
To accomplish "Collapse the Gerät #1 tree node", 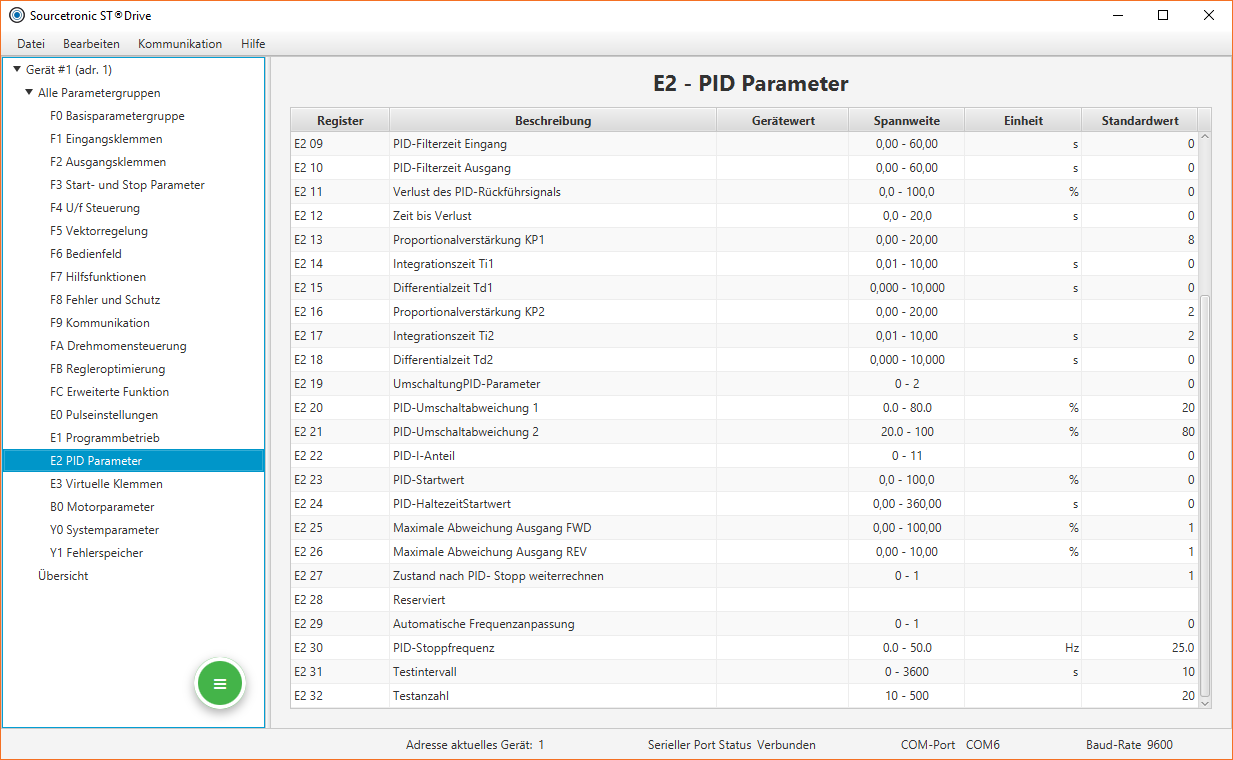I will click(17, 70).
